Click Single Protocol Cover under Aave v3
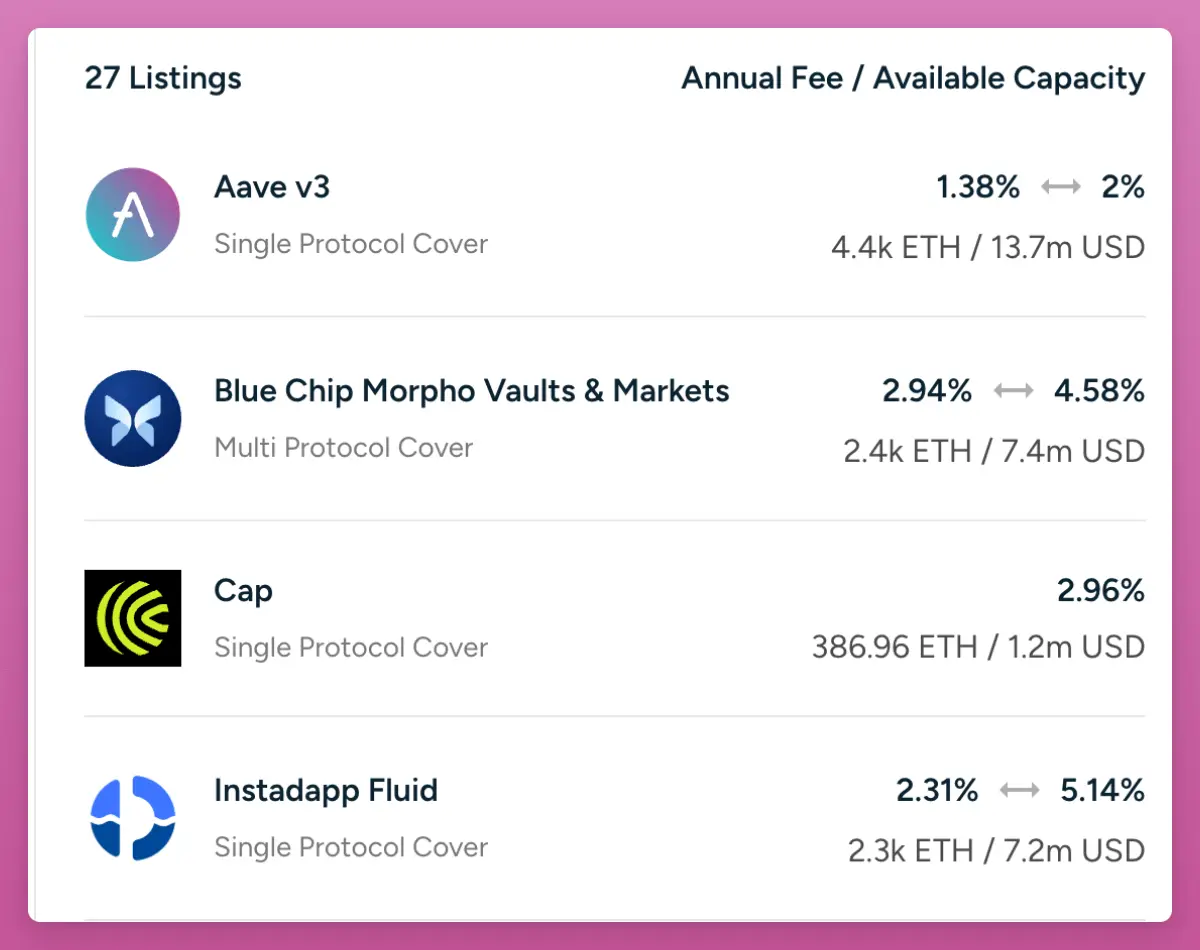This screenshot has height=950, width=1200. click(351, 244)
